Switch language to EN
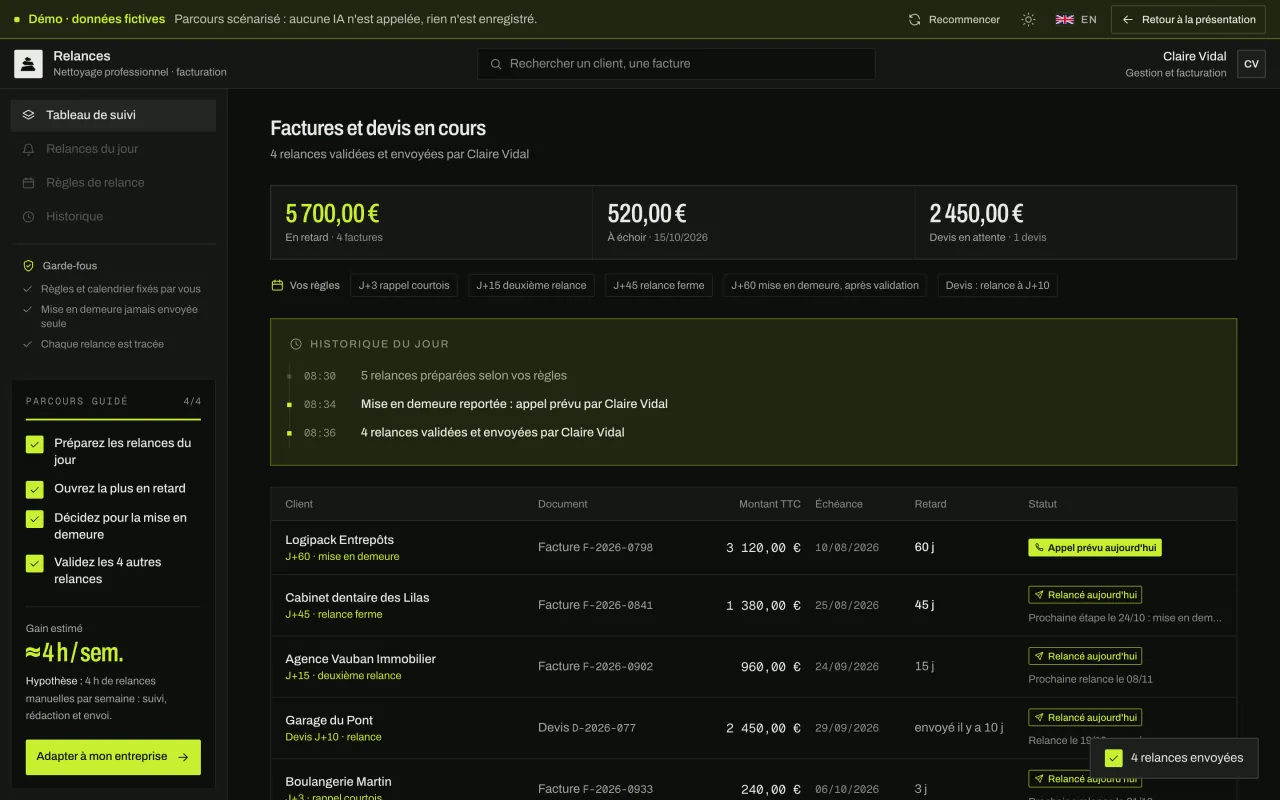This screenshot has height=800, width=1280. pyautogui.click(x=1076, y=19)
